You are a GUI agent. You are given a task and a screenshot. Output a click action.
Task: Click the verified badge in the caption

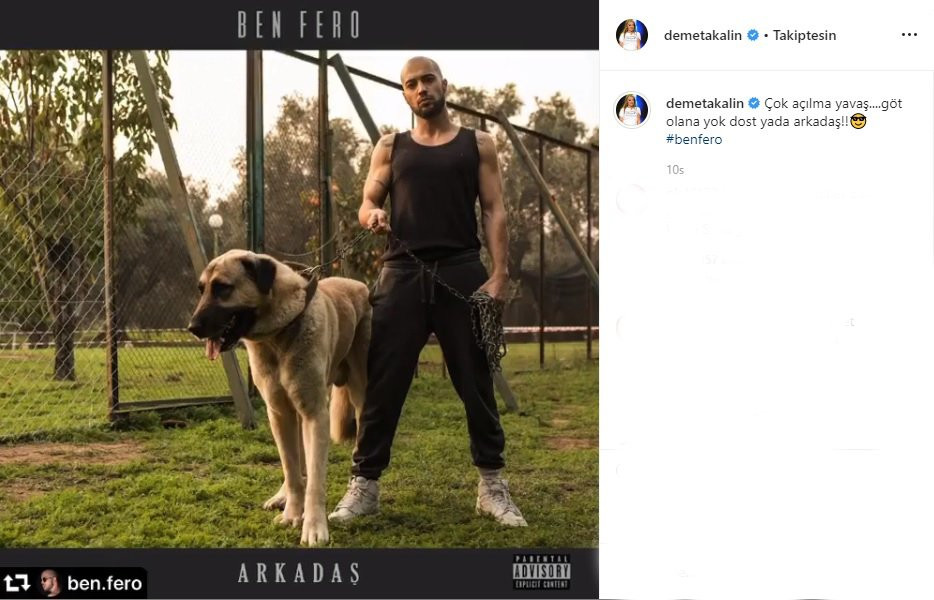click(x=754, y=104)
